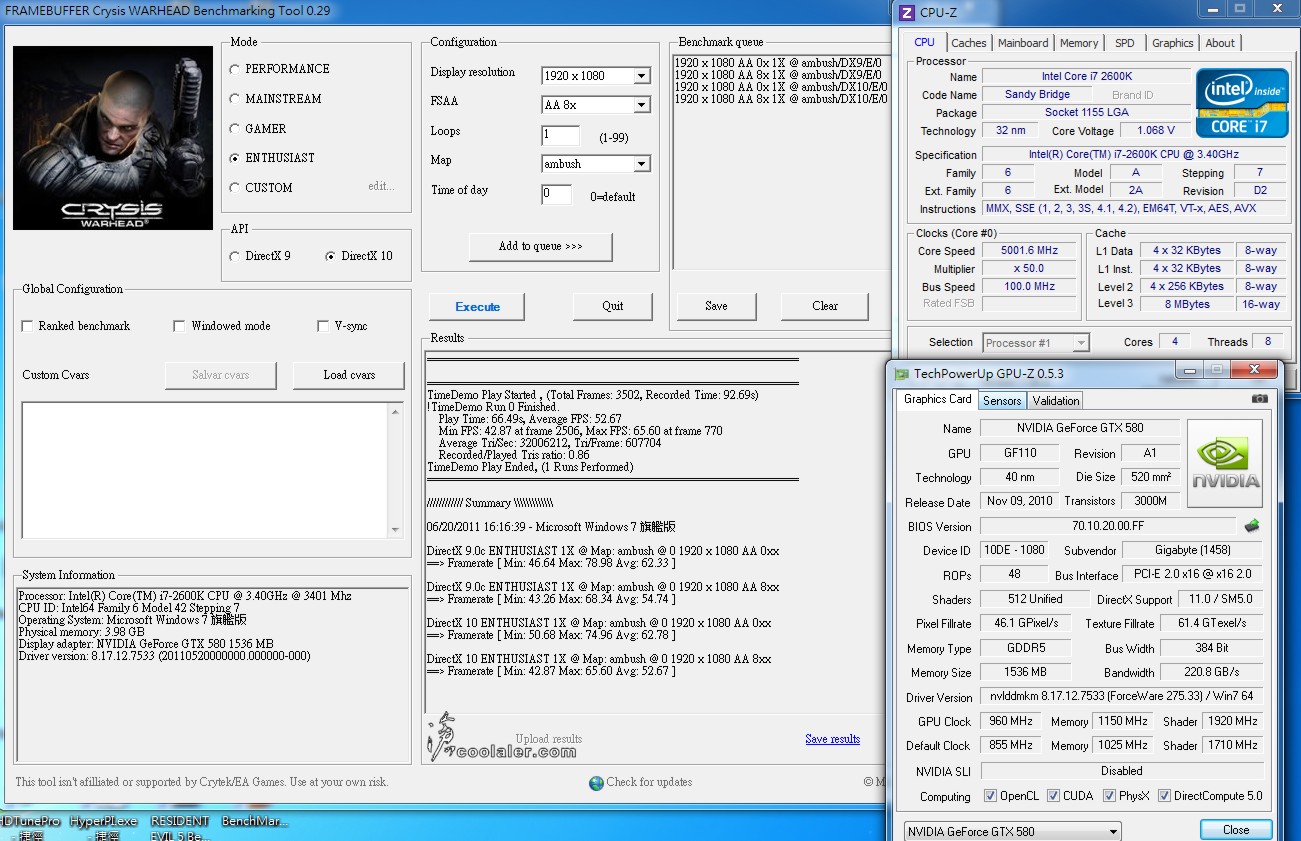This screenshot has height=841, width=1301.
Task: Click the NVIDIA logo in GPU-Z
Action: pyautogui.click(x=1225, y=463)
